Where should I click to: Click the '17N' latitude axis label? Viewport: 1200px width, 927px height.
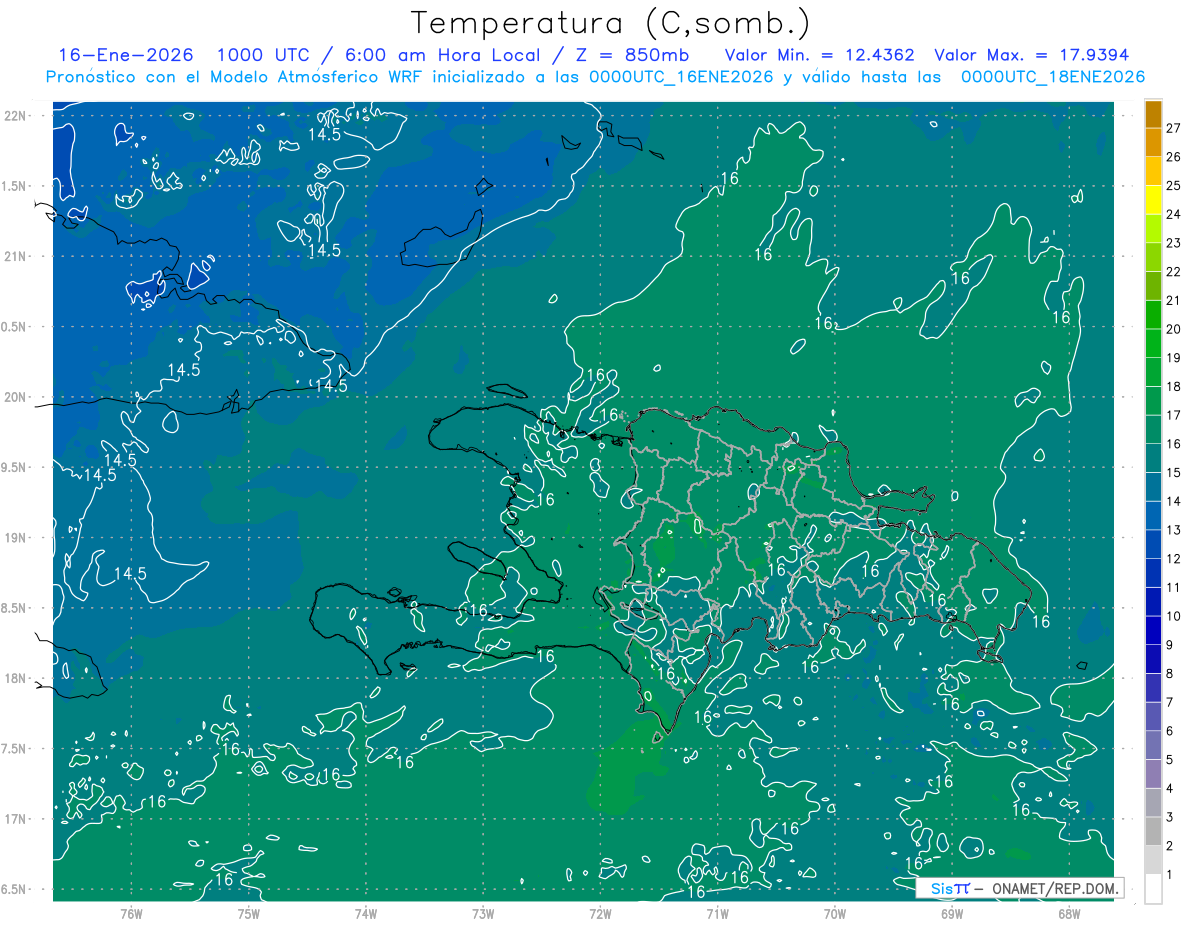15,819
